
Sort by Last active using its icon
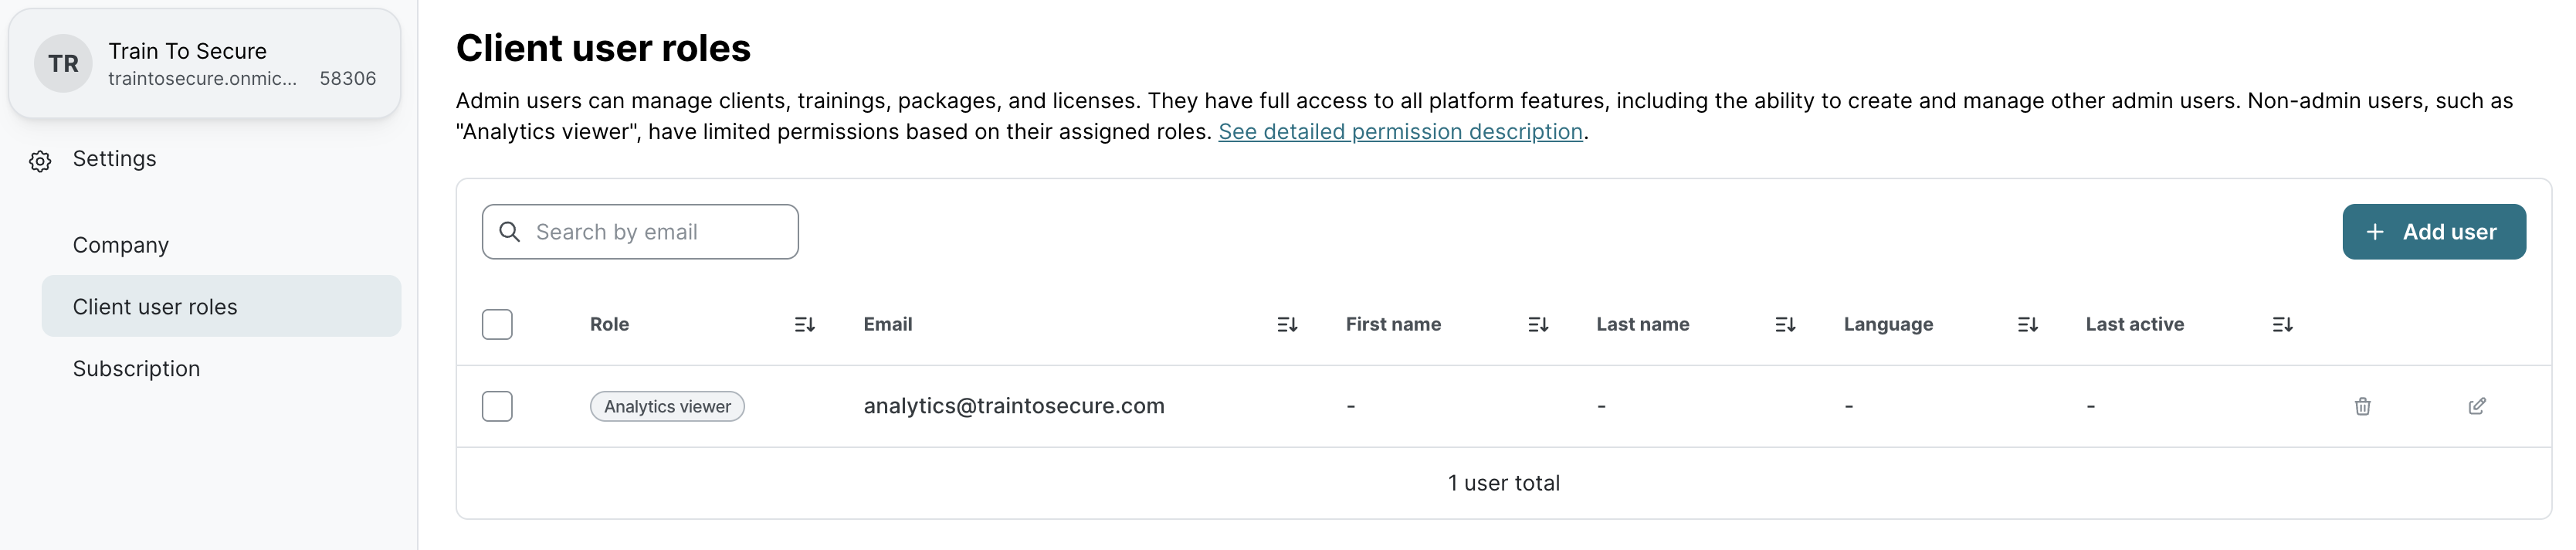pos(2282,325)
